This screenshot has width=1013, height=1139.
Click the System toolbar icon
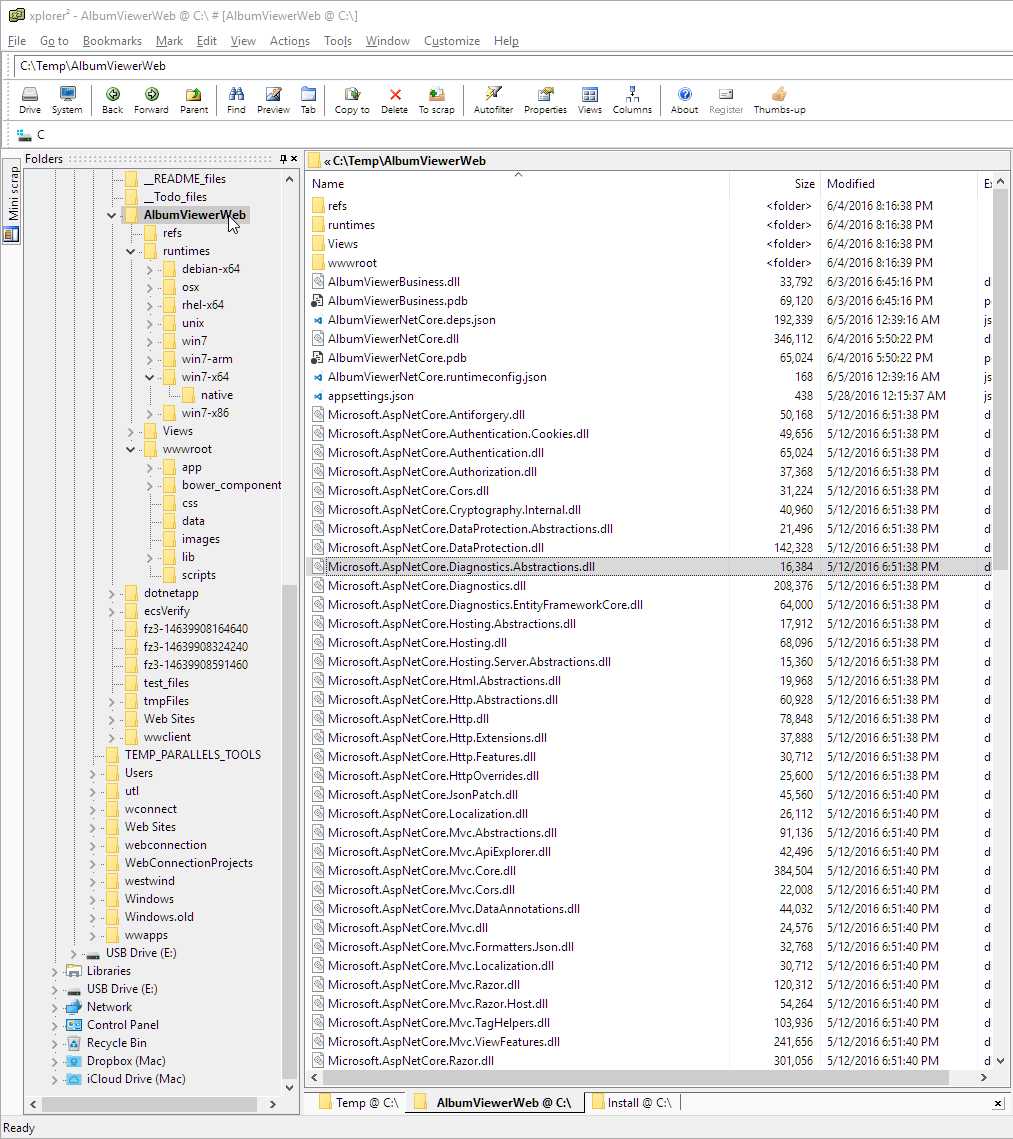point(67,100)
